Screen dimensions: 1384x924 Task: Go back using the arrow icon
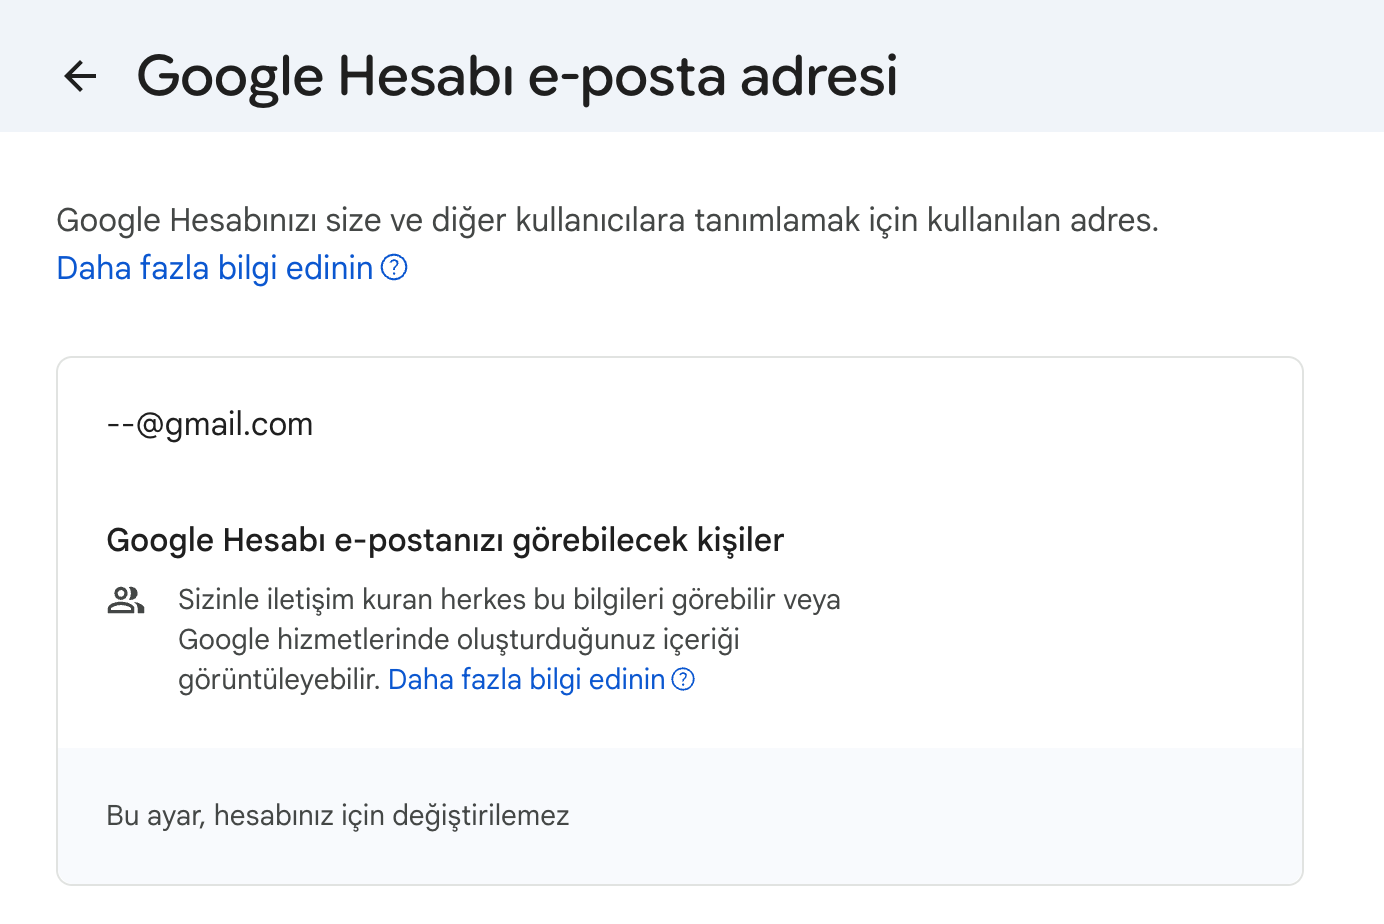click(x=80, y=76)
